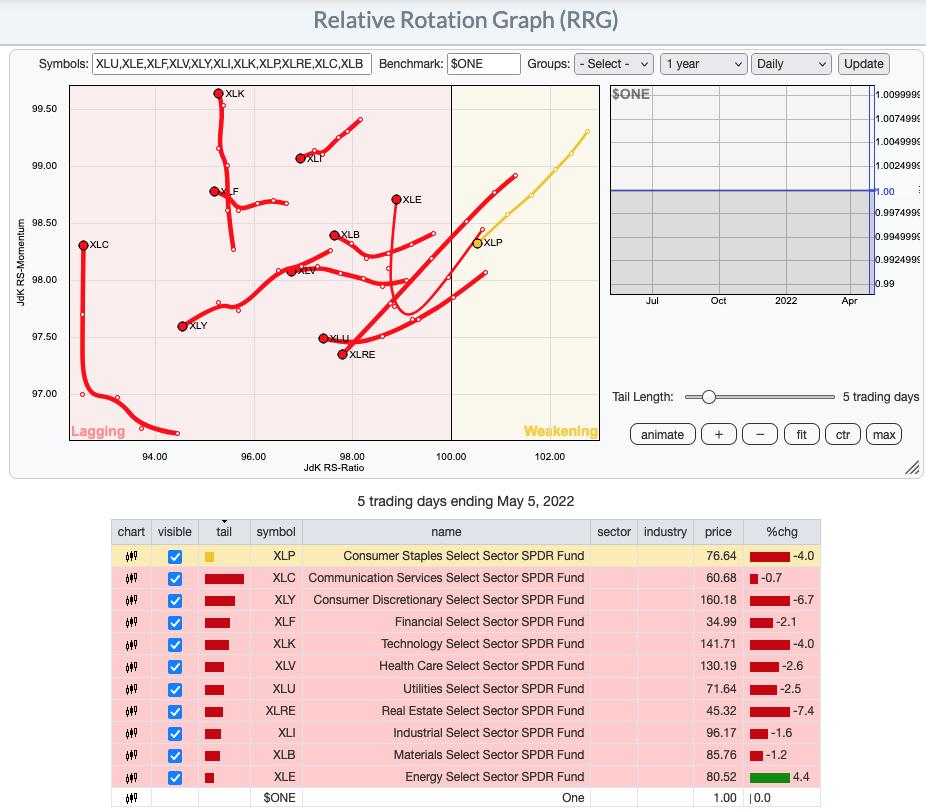The height and width of the screenshot is (812, 926).
Task: Sort table by name column header
Action: 446,532
